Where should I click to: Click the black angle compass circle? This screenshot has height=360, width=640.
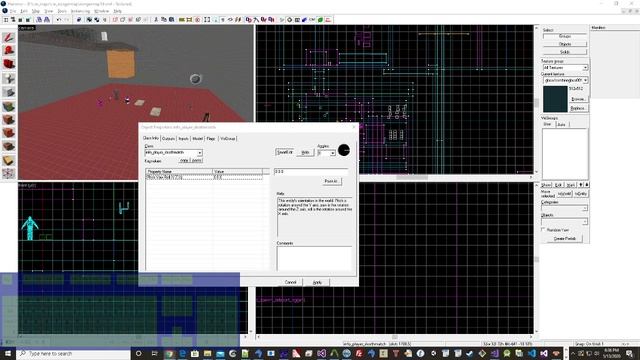click(x=344, y=150)
